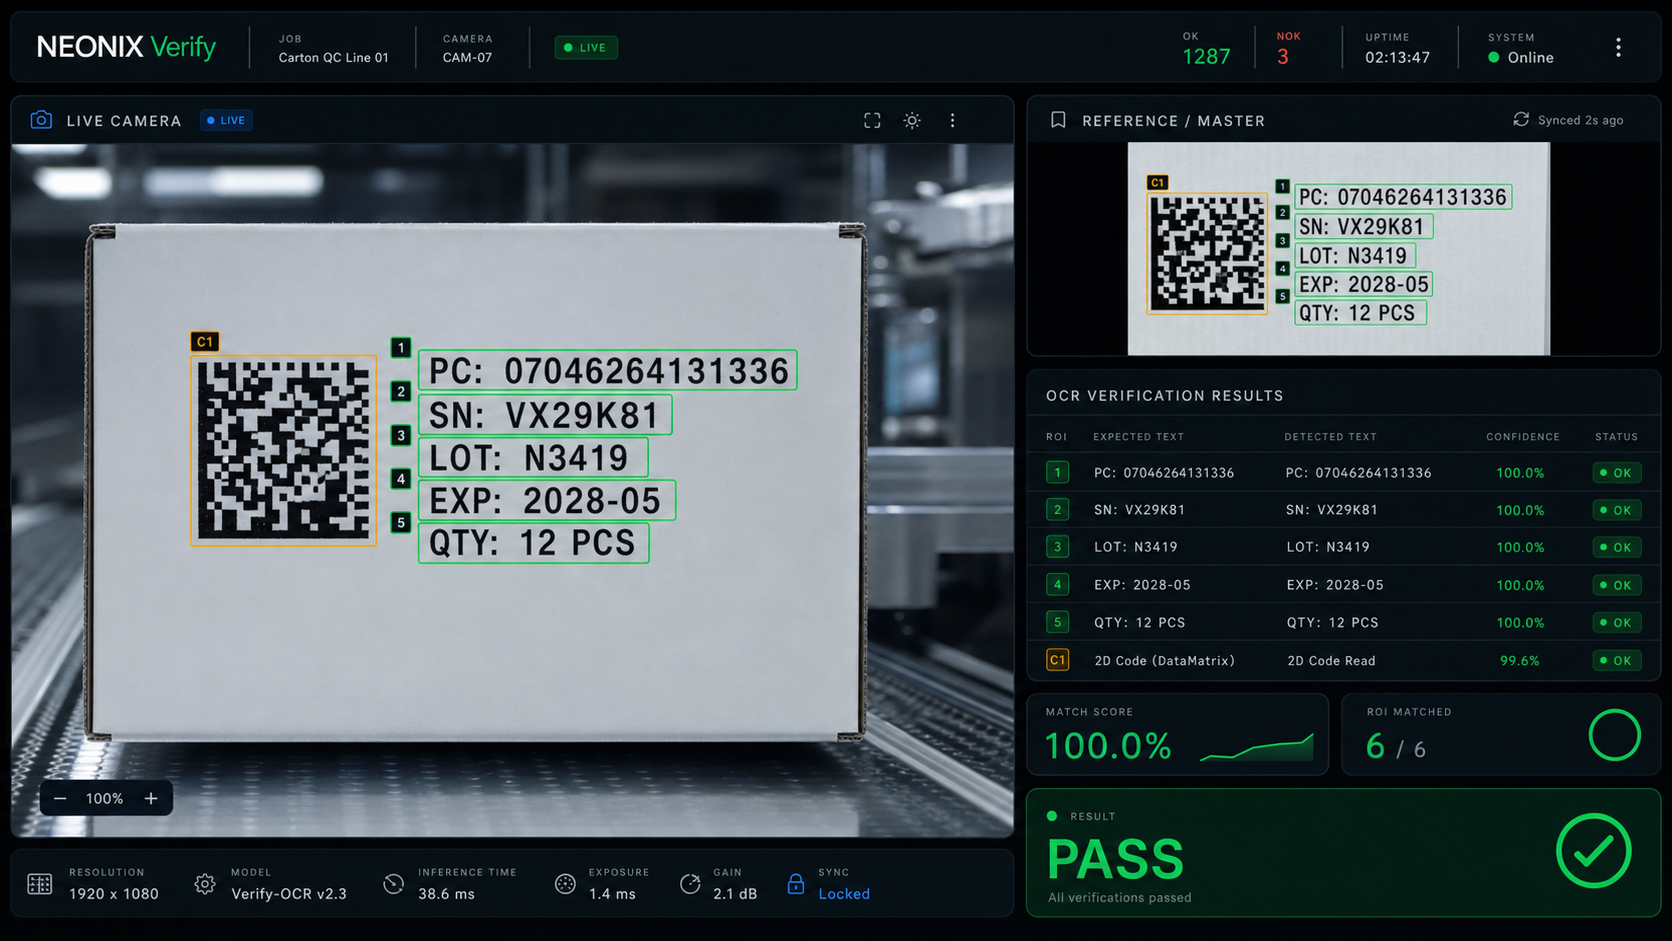Viewport: 1672px width, 941px height.
Task: Click OK status for EXP: 2028-05 row
Action: click(1616, 585)
